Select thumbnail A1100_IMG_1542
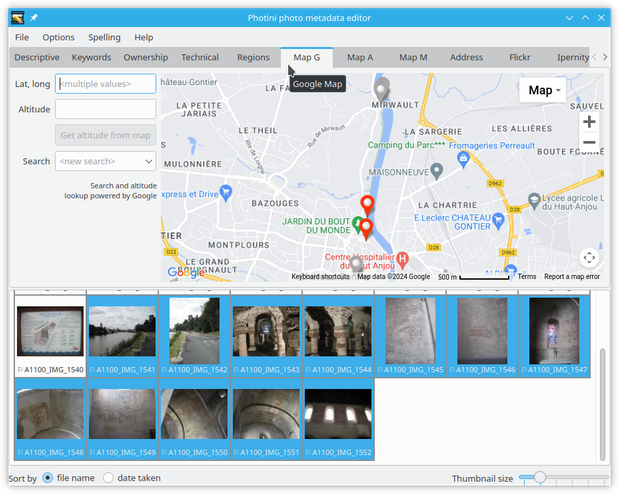The height and width of the screenshot is (494, 619). [194, 336]
